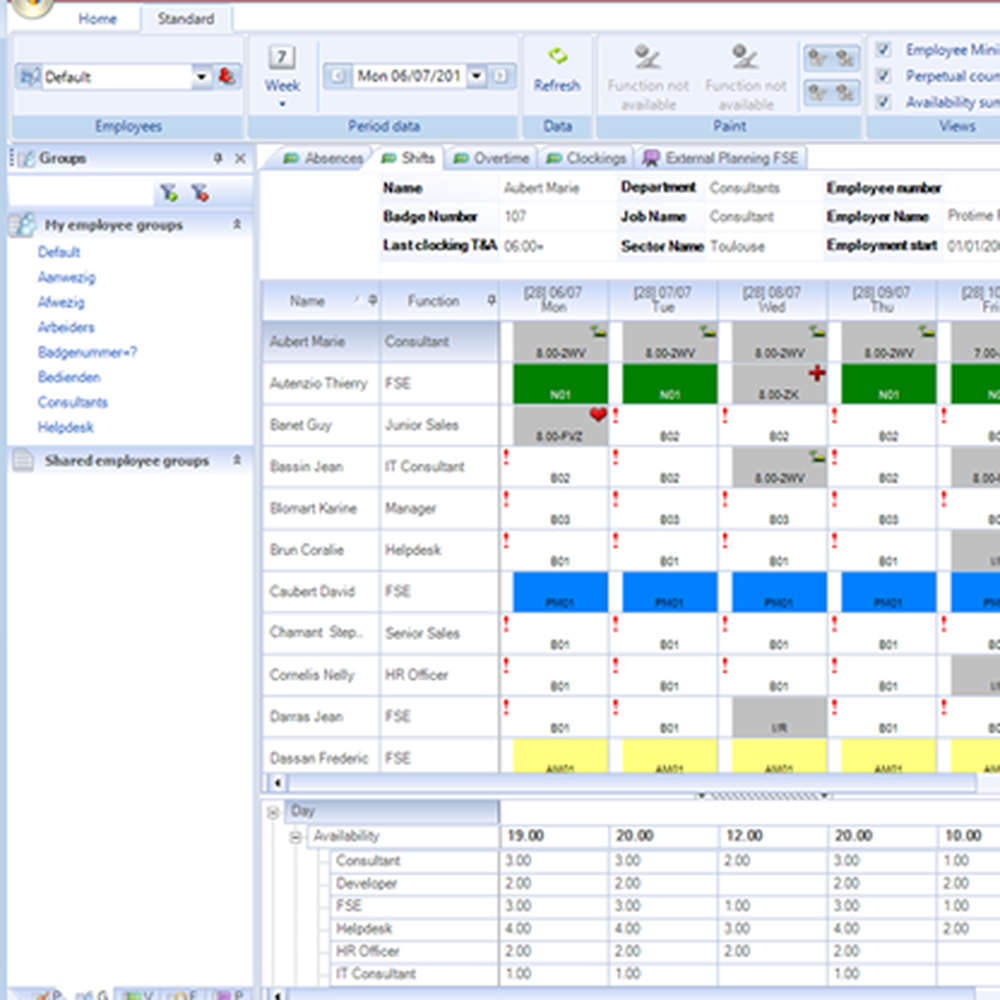Collapse the Day tree node
The width and height of the screenshot is (1000, 1000).
tap(273, 812)
